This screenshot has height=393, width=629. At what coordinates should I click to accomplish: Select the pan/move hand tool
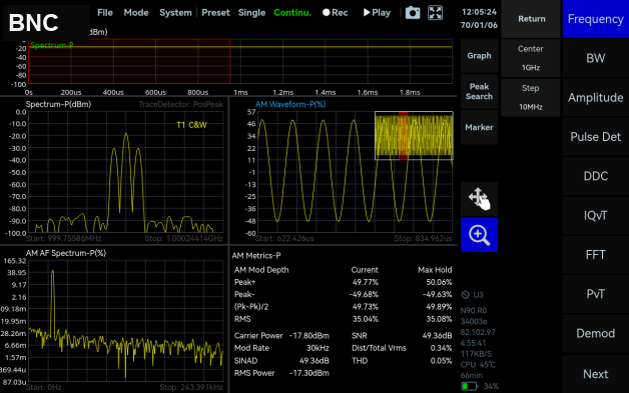[x=479, y=199]
